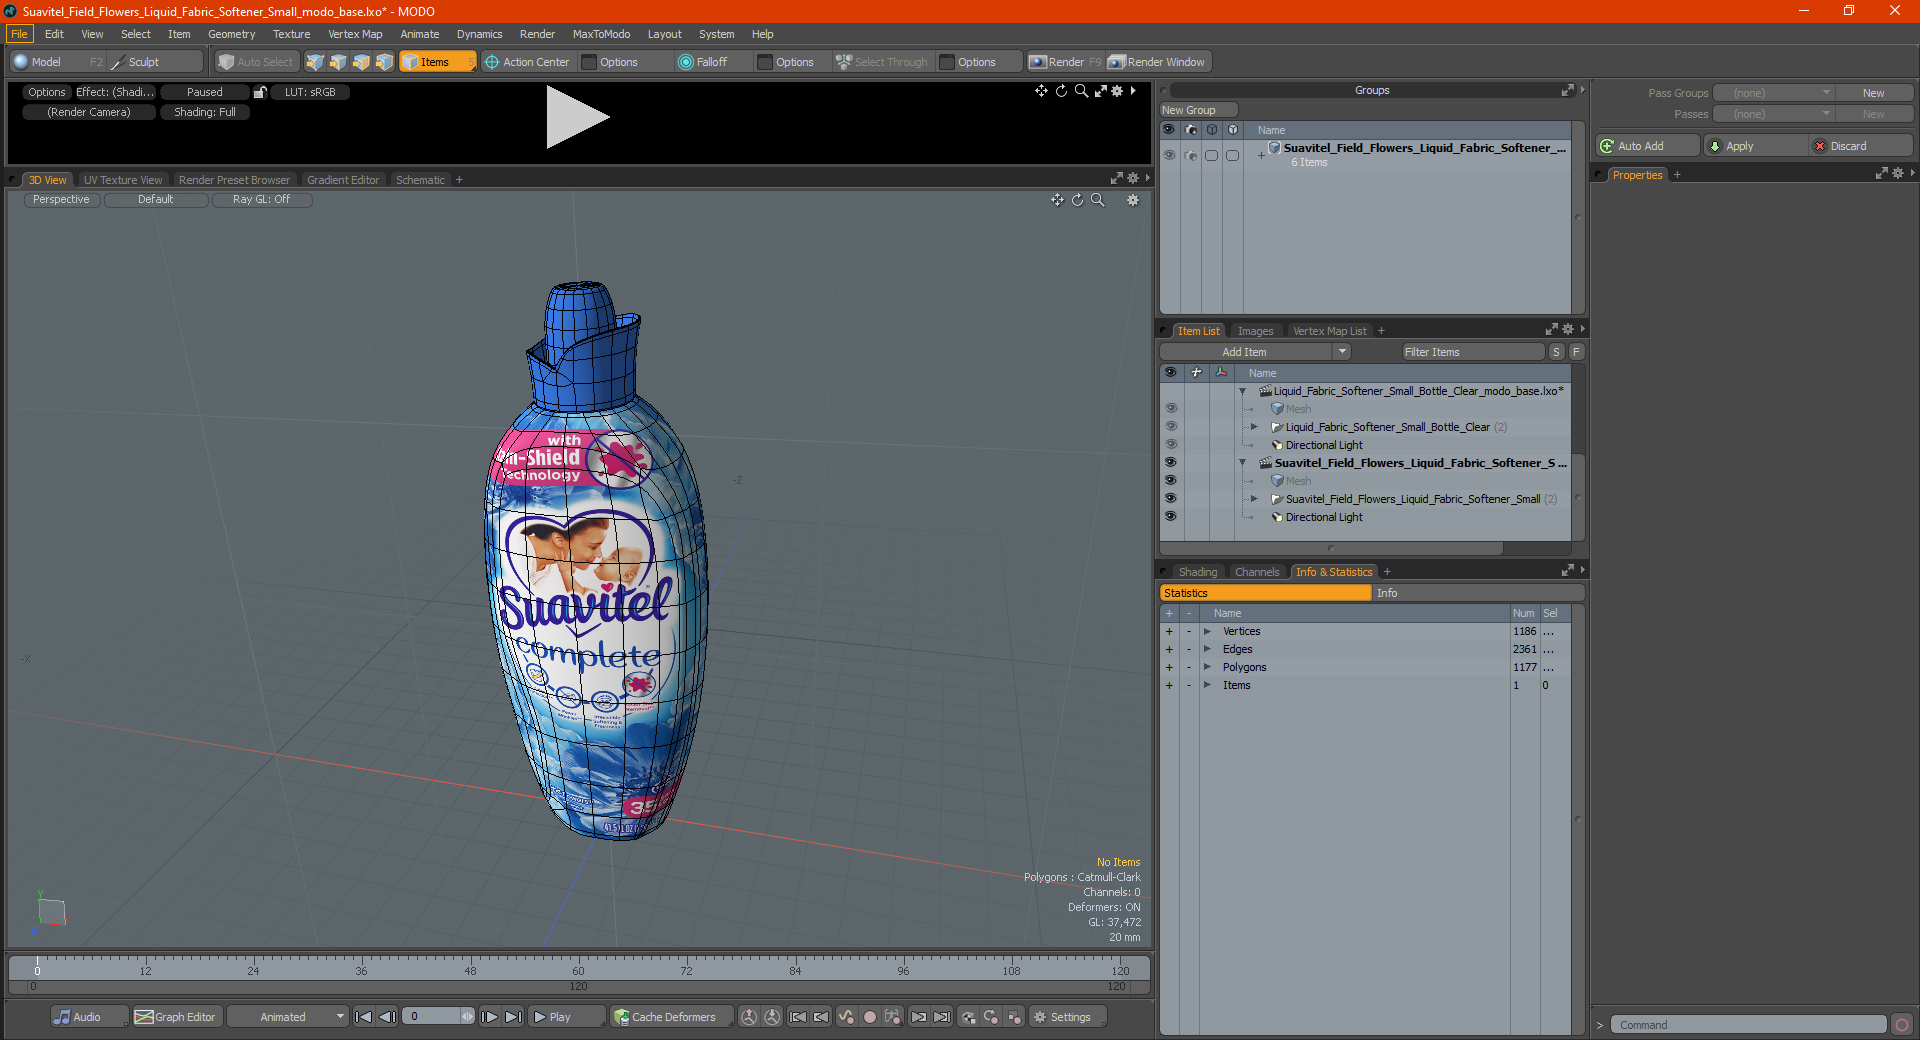Toggle visibility of the Suavitel Mesh item

click(1170, 481)
